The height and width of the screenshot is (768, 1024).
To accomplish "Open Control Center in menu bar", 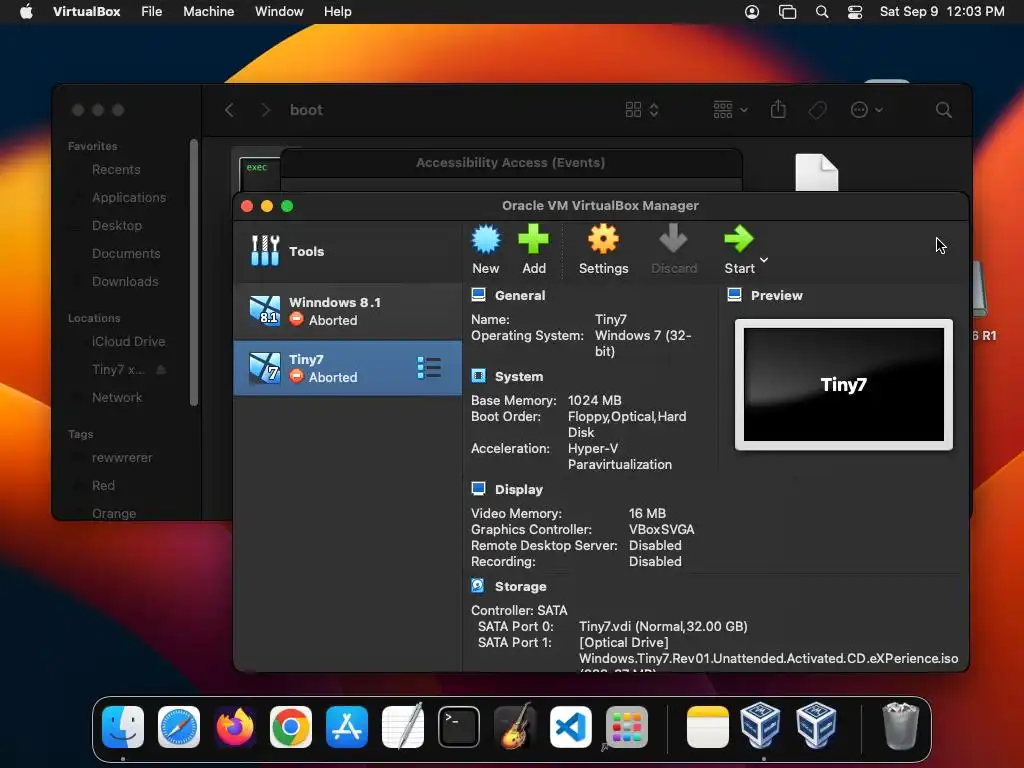I will 855,12.
